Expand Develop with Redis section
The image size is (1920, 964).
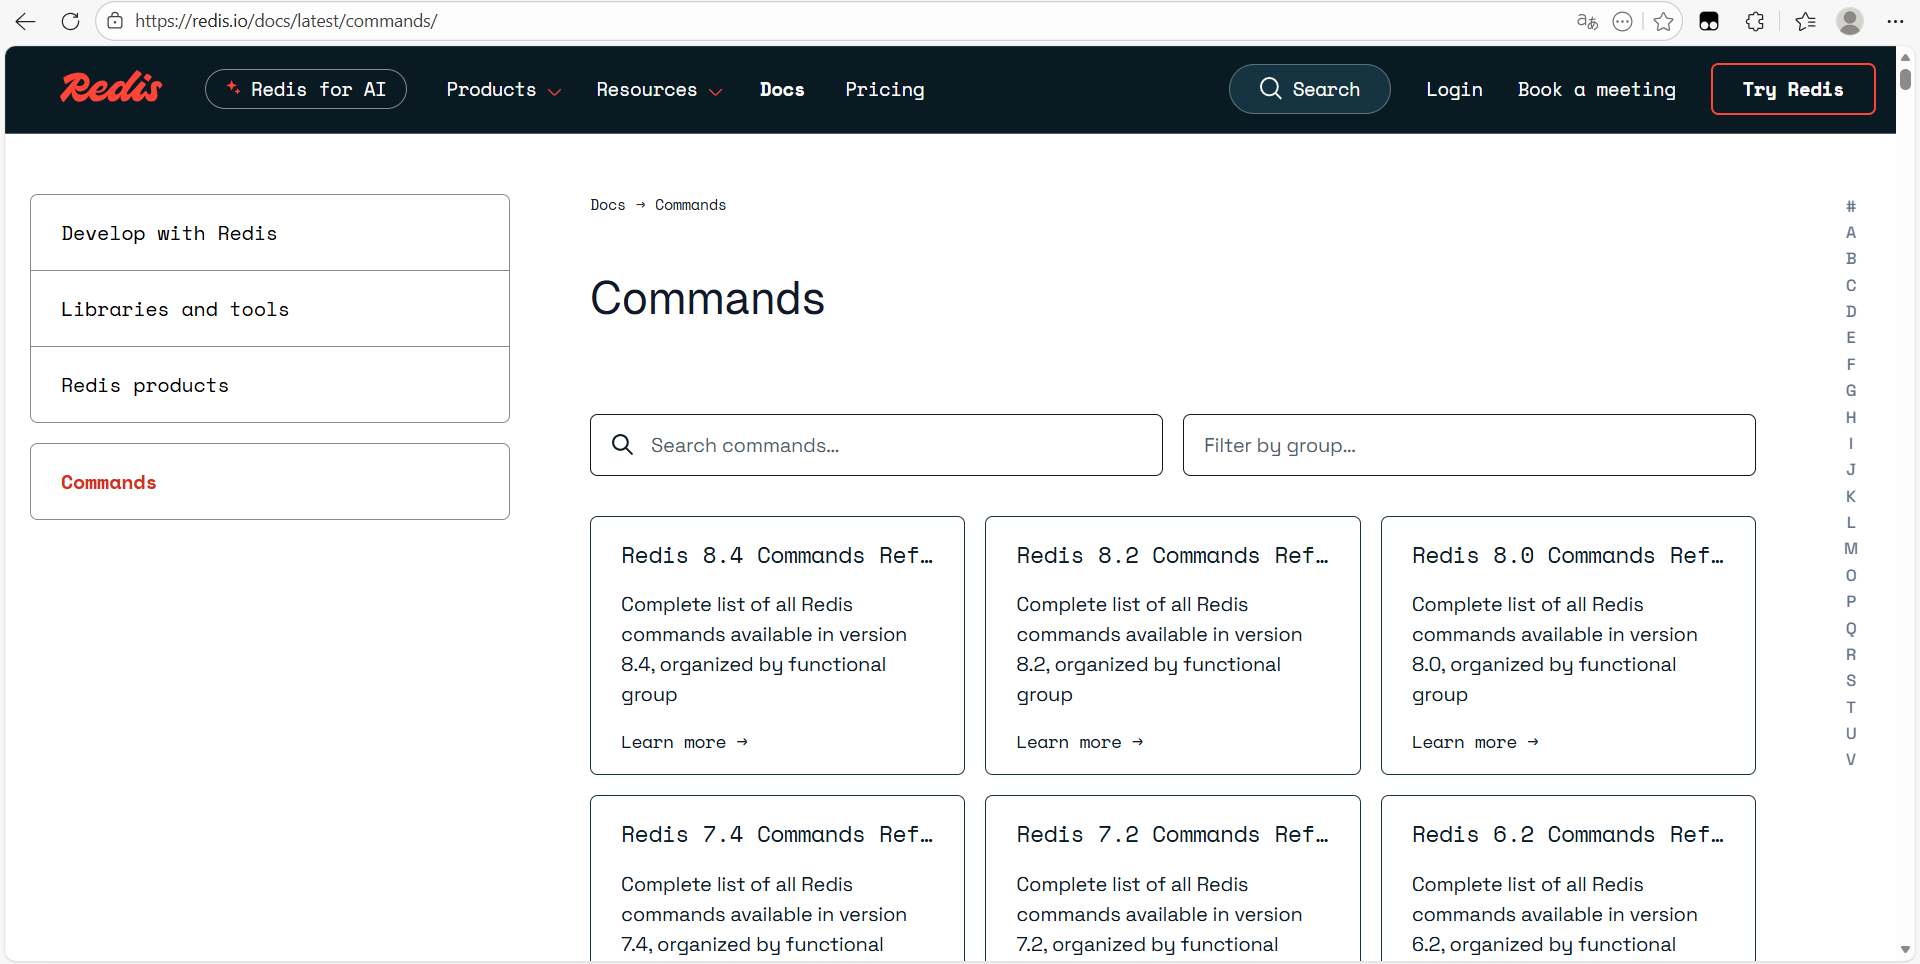pos(270,233)
